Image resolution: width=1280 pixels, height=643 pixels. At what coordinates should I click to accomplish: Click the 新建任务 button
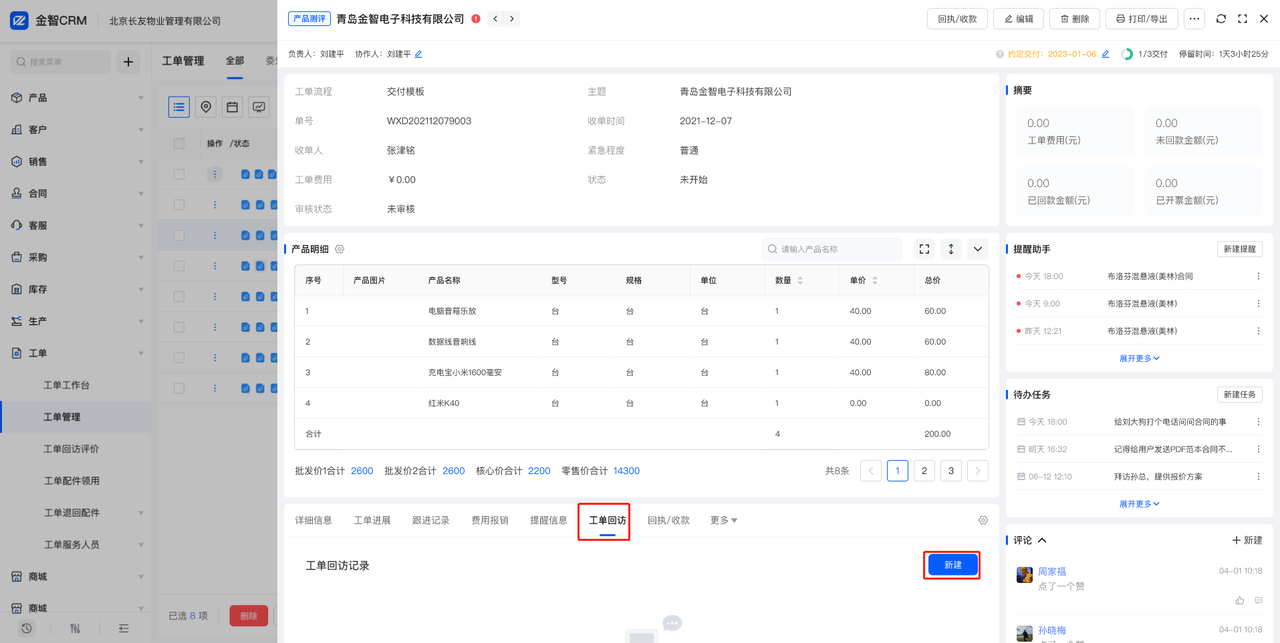click(1239, 395)
